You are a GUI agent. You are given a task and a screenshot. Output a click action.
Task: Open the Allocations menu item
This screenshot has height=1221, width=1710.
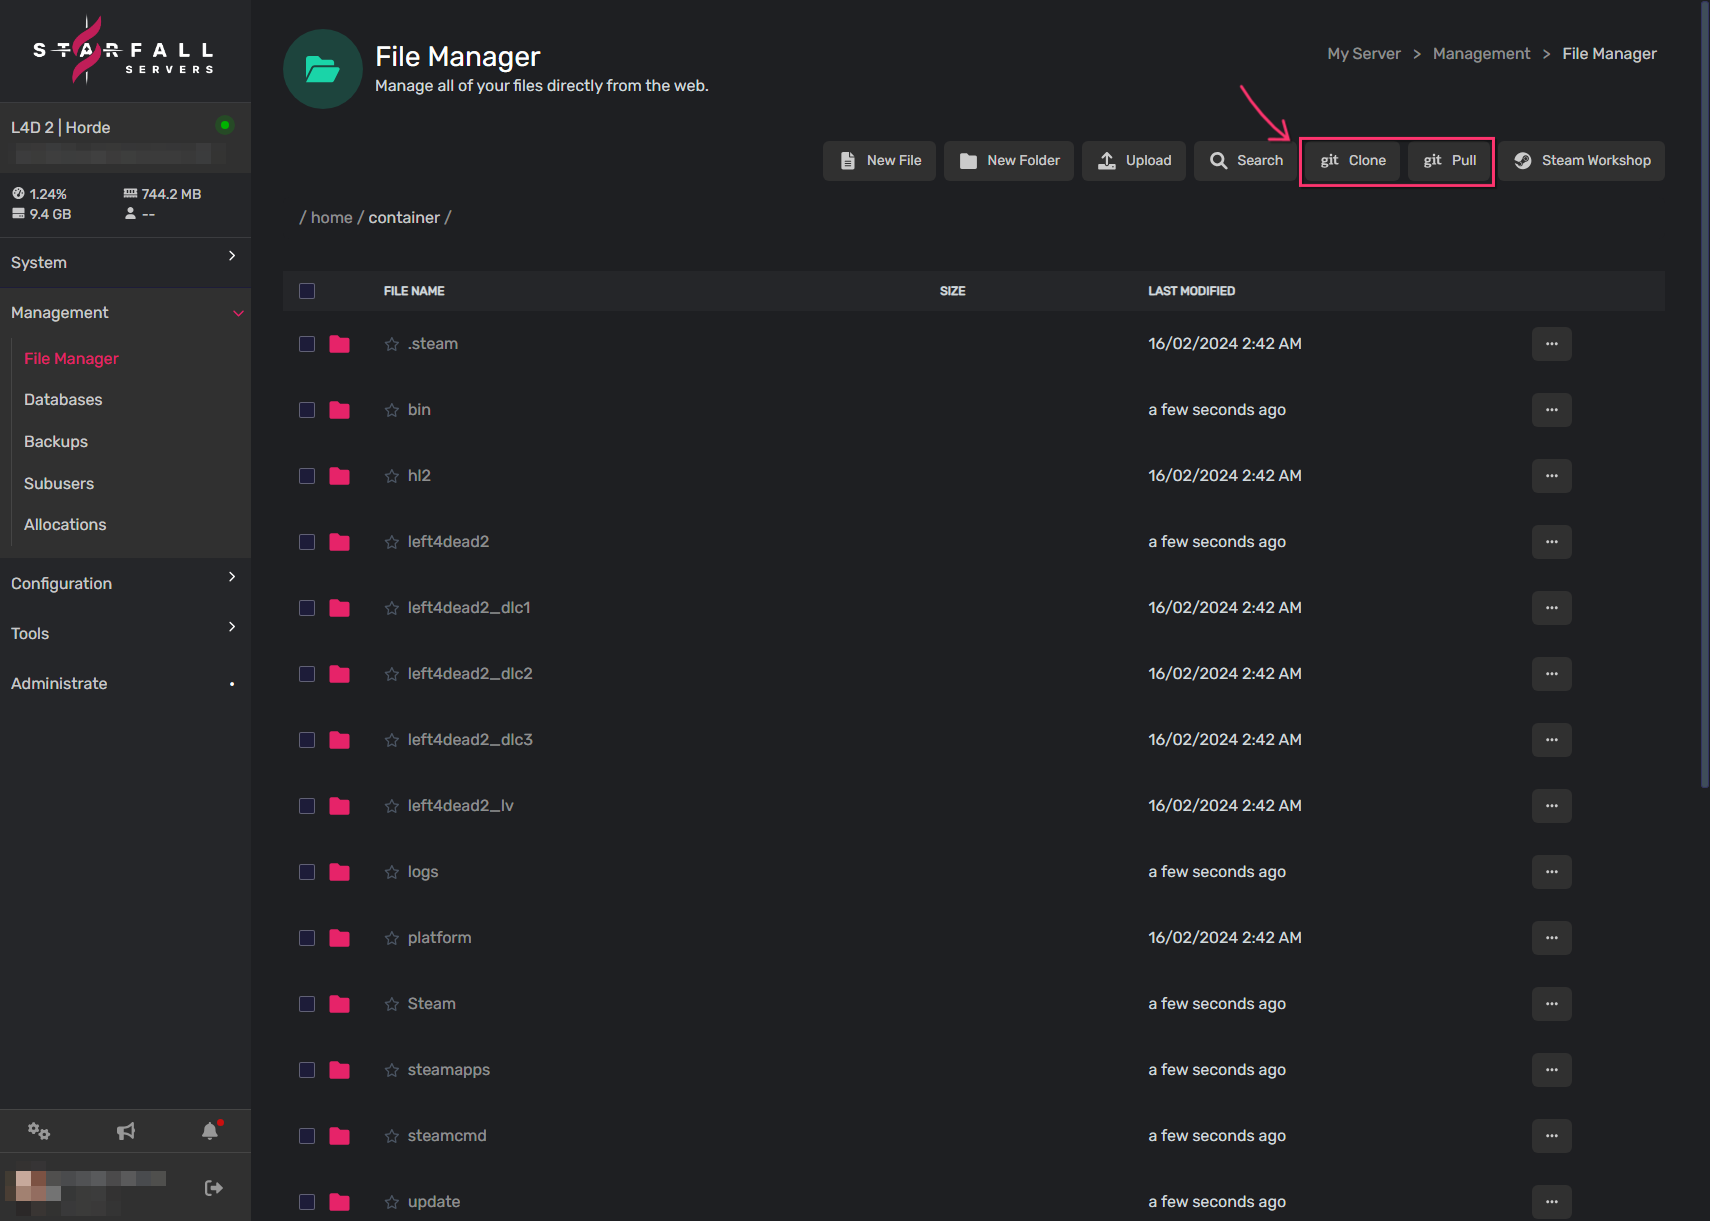pyautogui.click(x=65, y=525)
